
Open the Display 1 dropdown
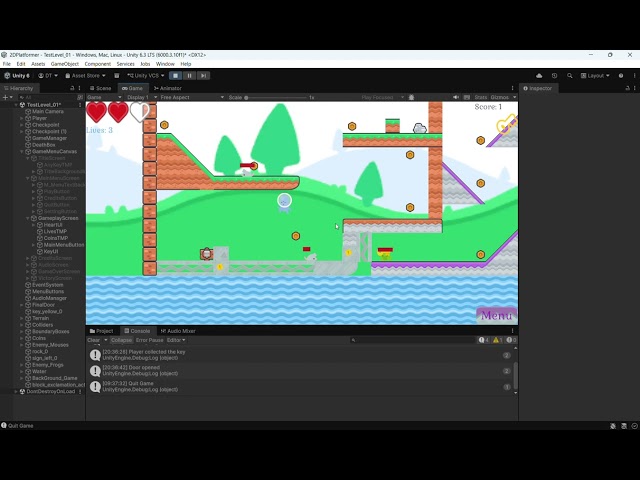141,98
